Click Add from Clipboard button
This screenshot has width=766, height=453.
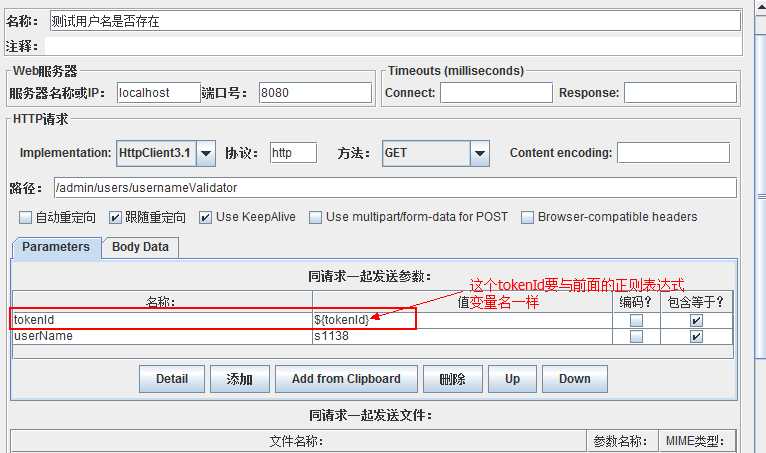(x=346, y=379)
